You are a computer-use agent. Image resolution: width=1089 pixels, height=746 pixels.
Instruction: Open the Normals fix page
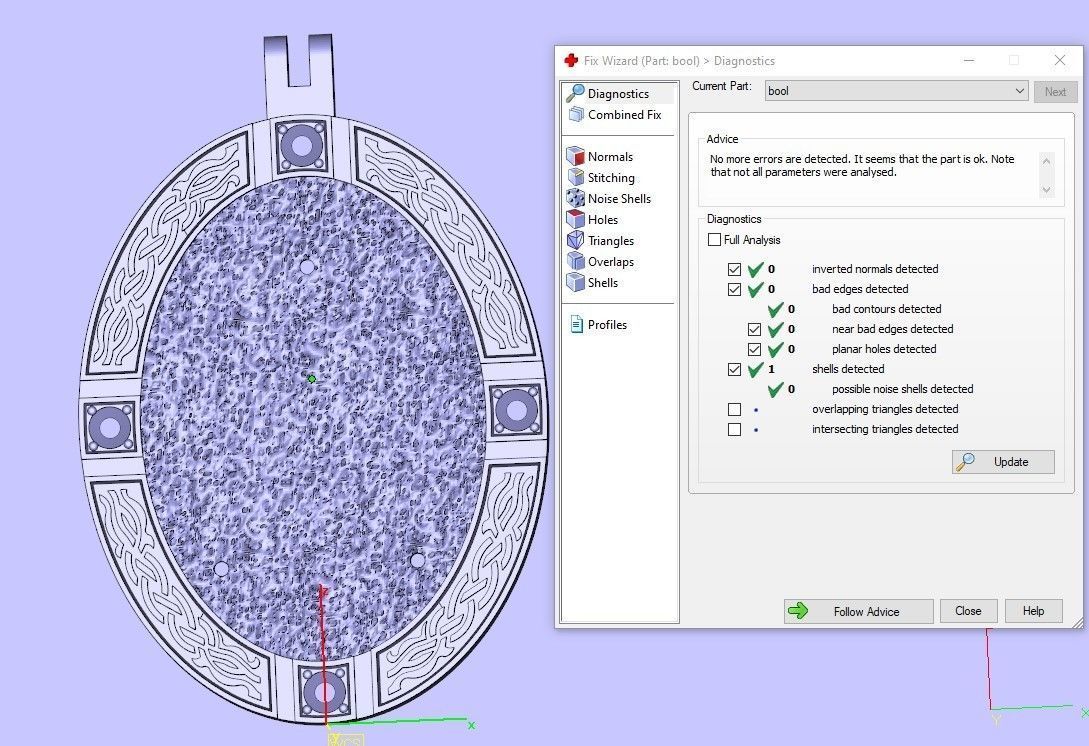pyautogui.click(x=610, y=157)
